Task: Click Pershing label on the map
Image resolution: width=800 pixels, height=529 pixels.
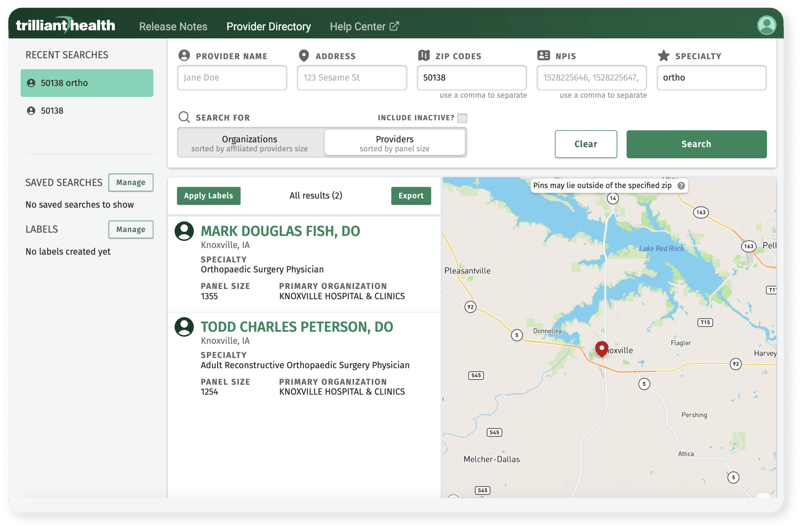Action: 694,415
